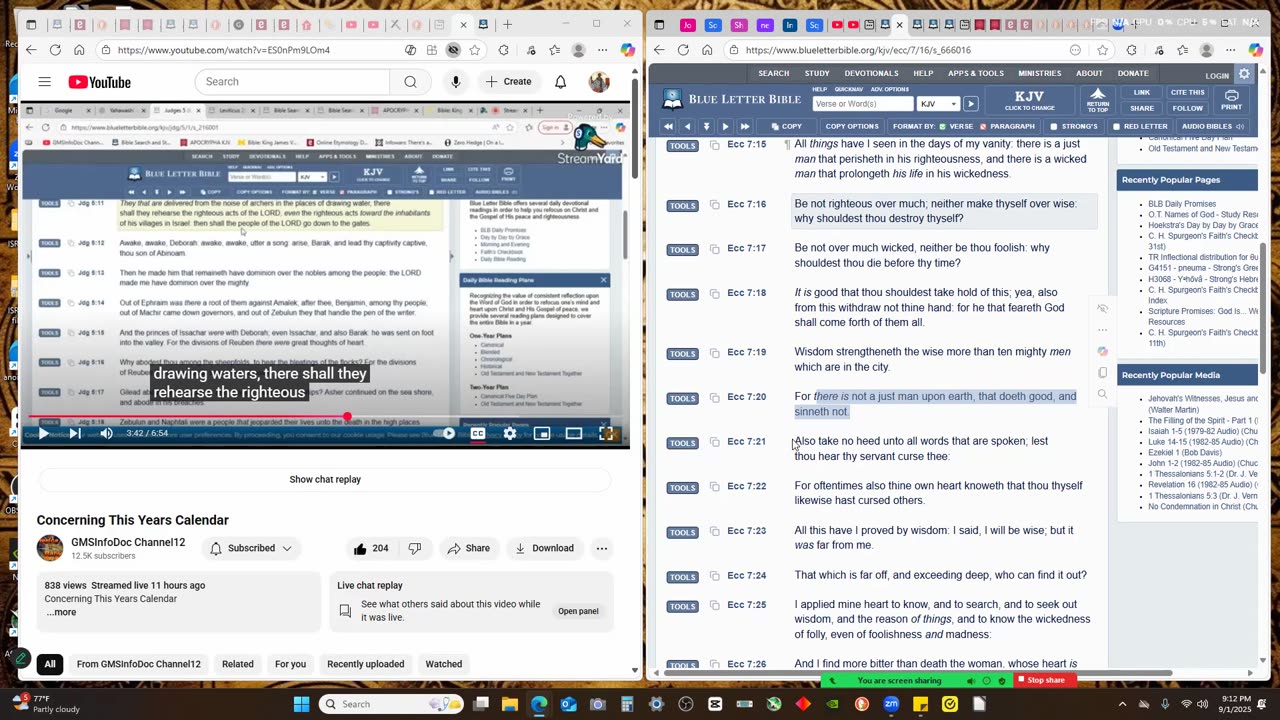Click the Return to Top icon

1098,100
